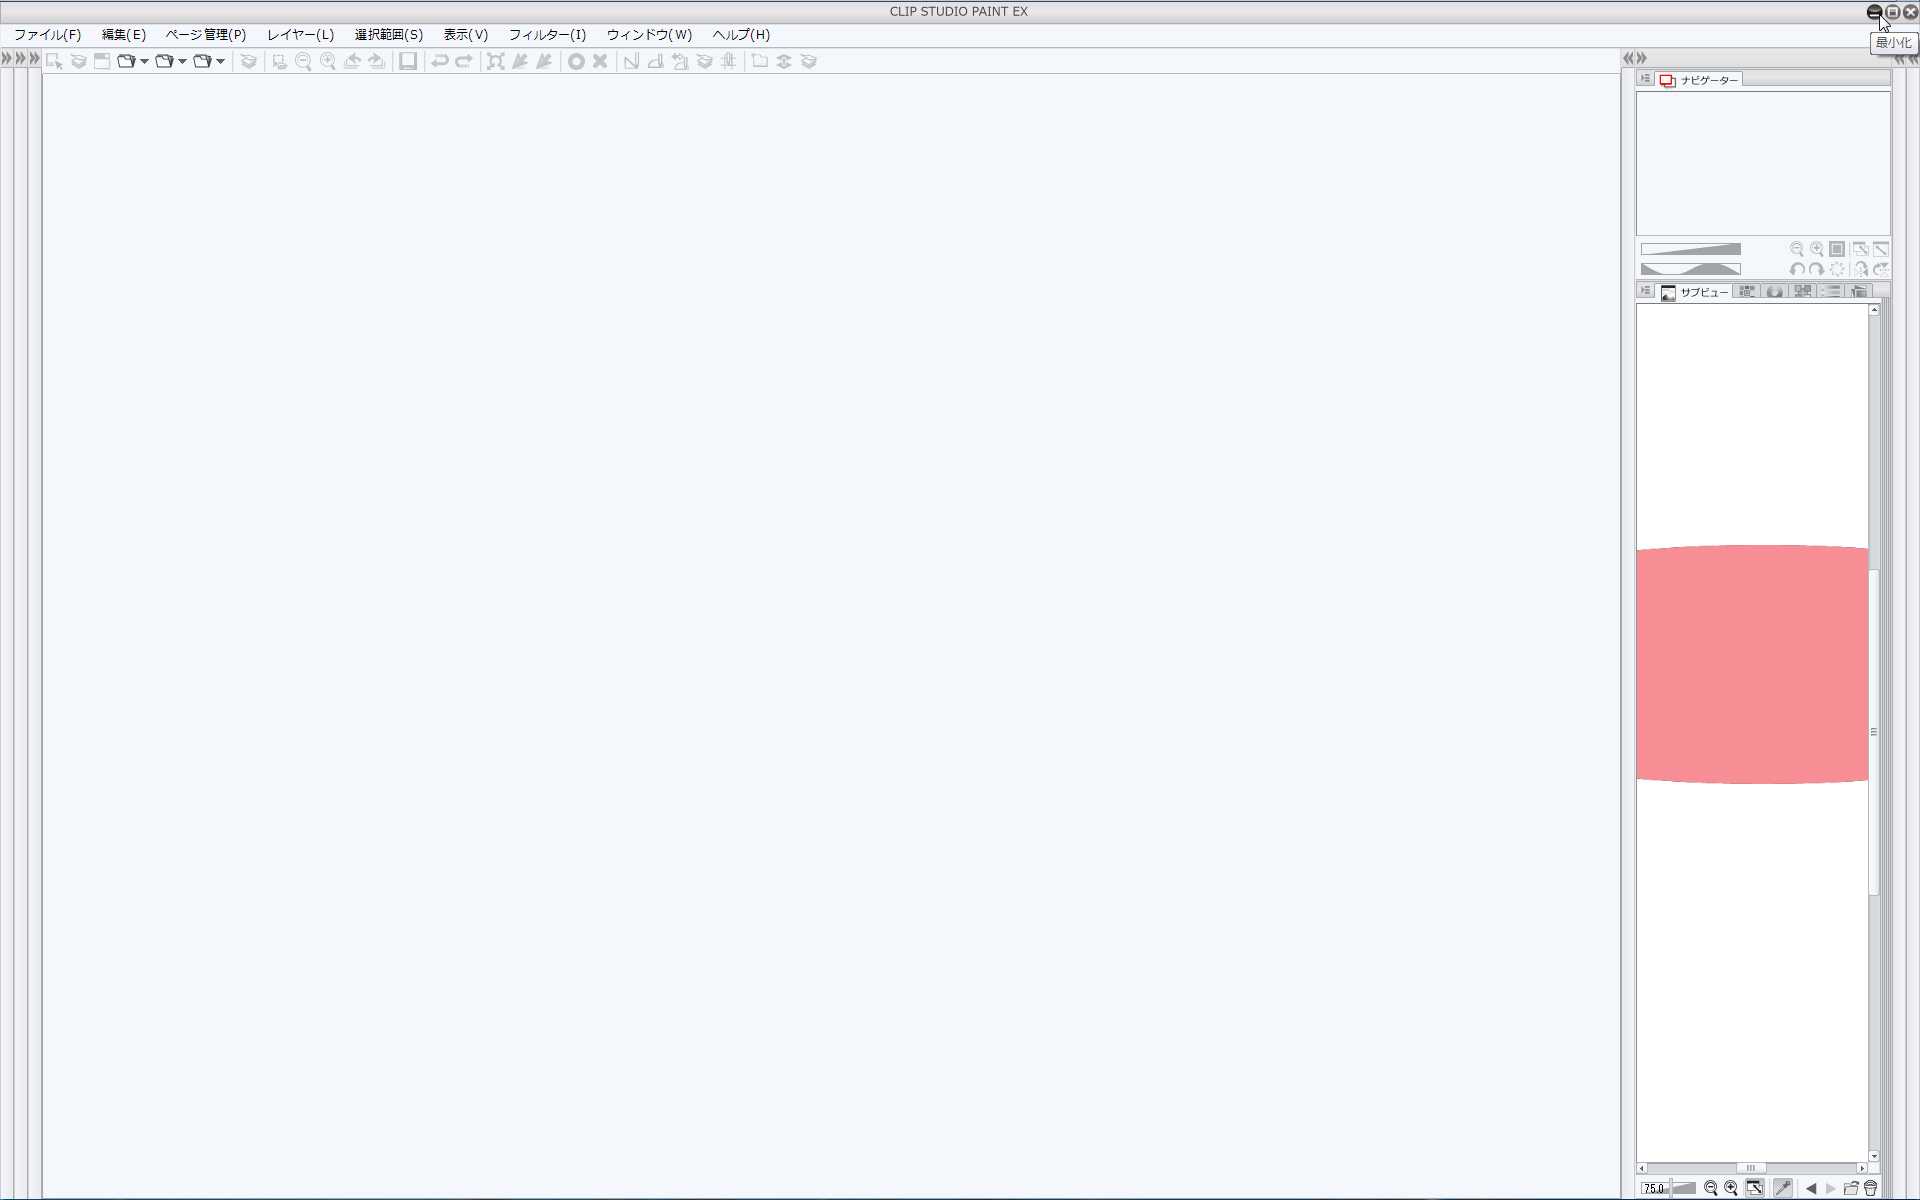Click the import image folder icon in Sub View
Image resolution: width=1920 pixels, height=1200 pixels.
(1851, 1188)
